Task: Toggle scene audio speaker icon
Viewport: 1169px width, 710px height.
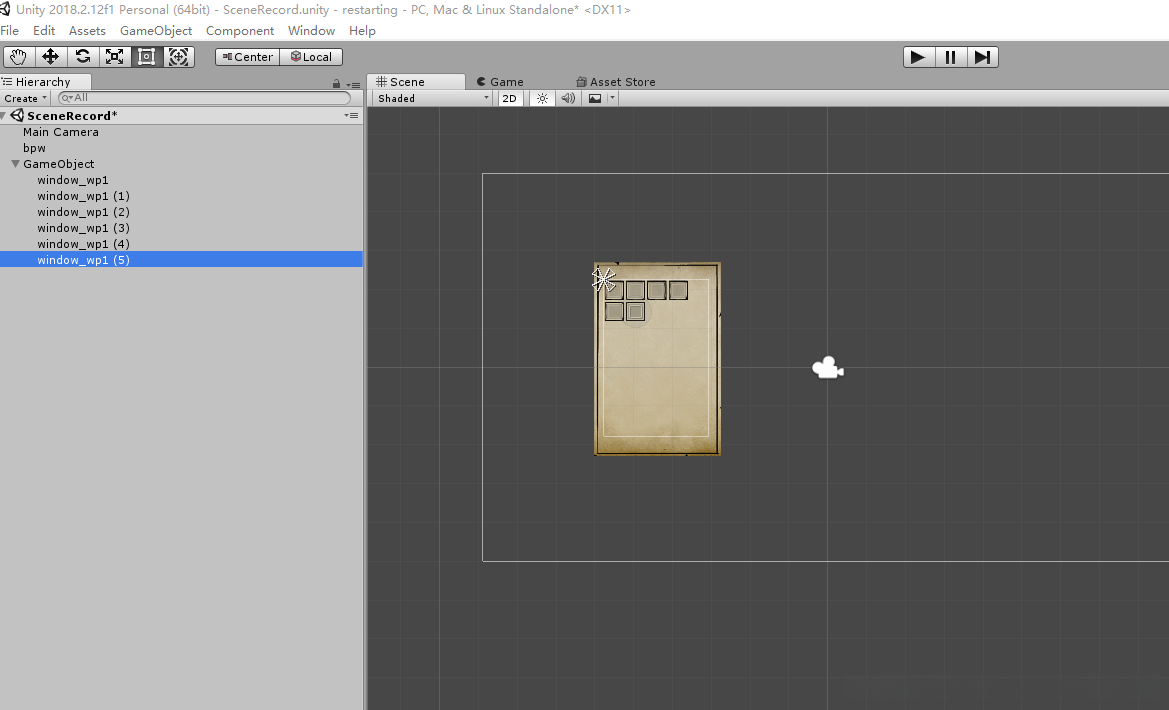Action: (x=568, y=98)
